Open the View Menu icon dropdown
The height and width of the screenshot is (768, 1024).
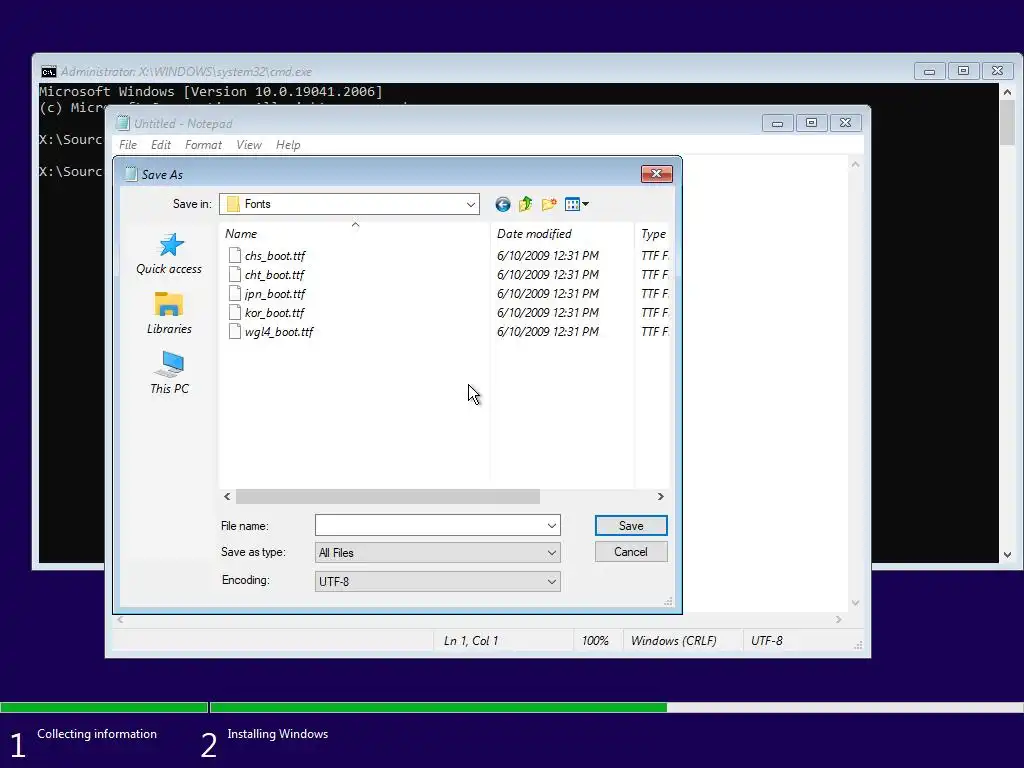point(577,204)
